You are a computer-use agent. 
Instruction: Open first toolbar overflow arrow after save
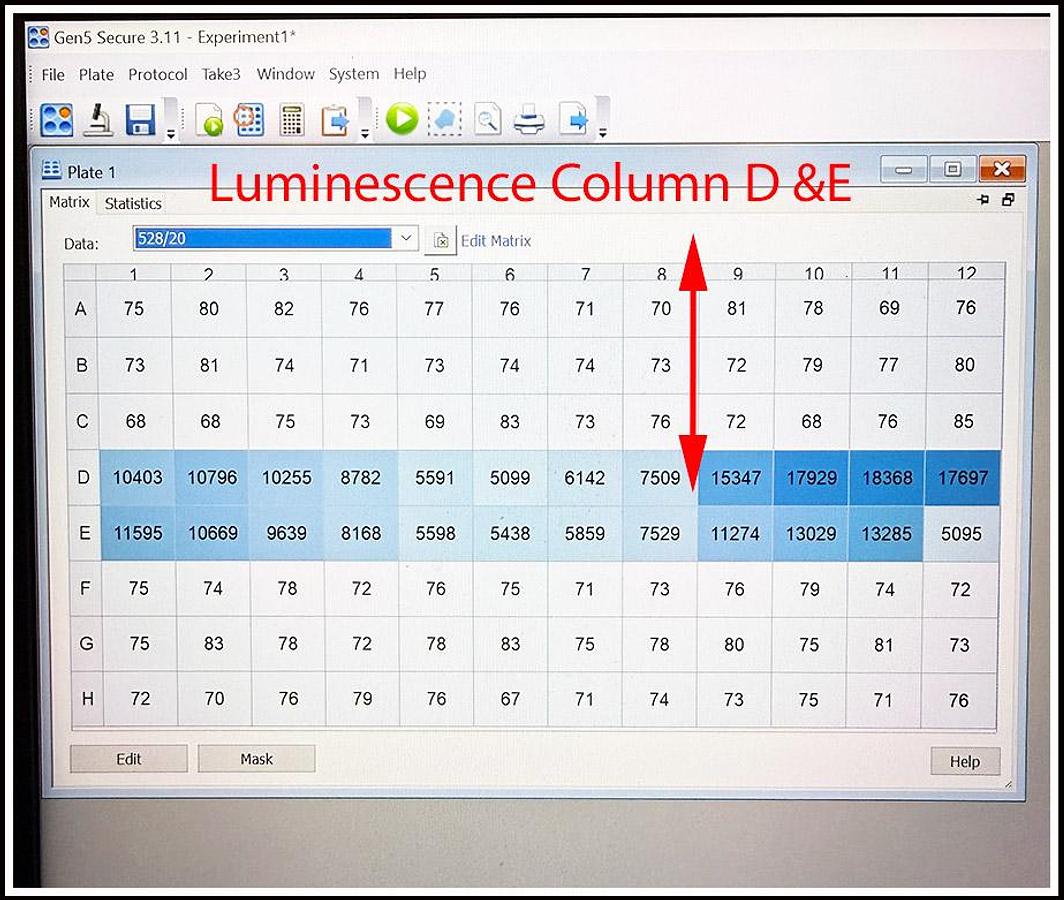click(170, 132)
